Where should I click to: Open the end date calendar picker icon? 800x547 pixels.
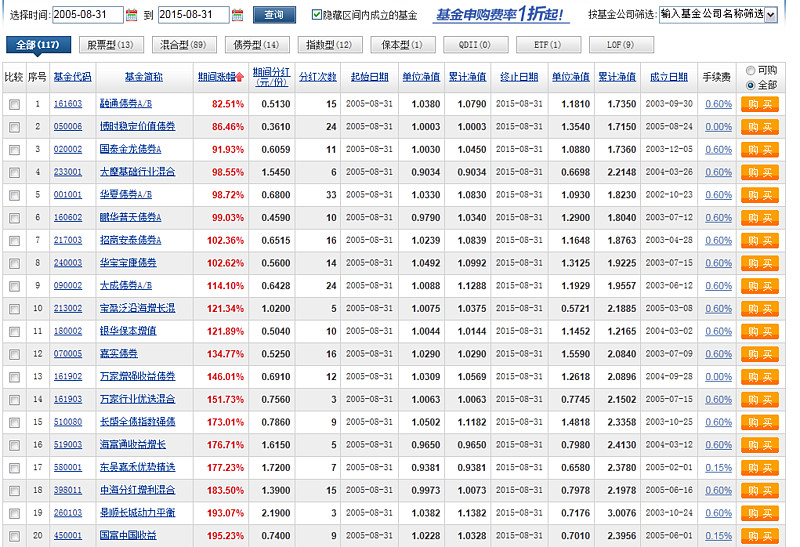point(237,15)
